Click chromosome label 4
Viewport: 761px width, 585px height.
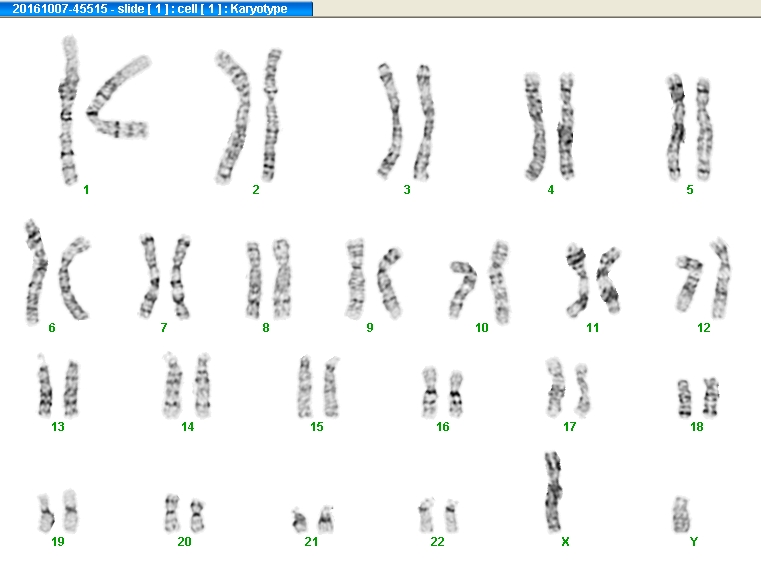551,190
